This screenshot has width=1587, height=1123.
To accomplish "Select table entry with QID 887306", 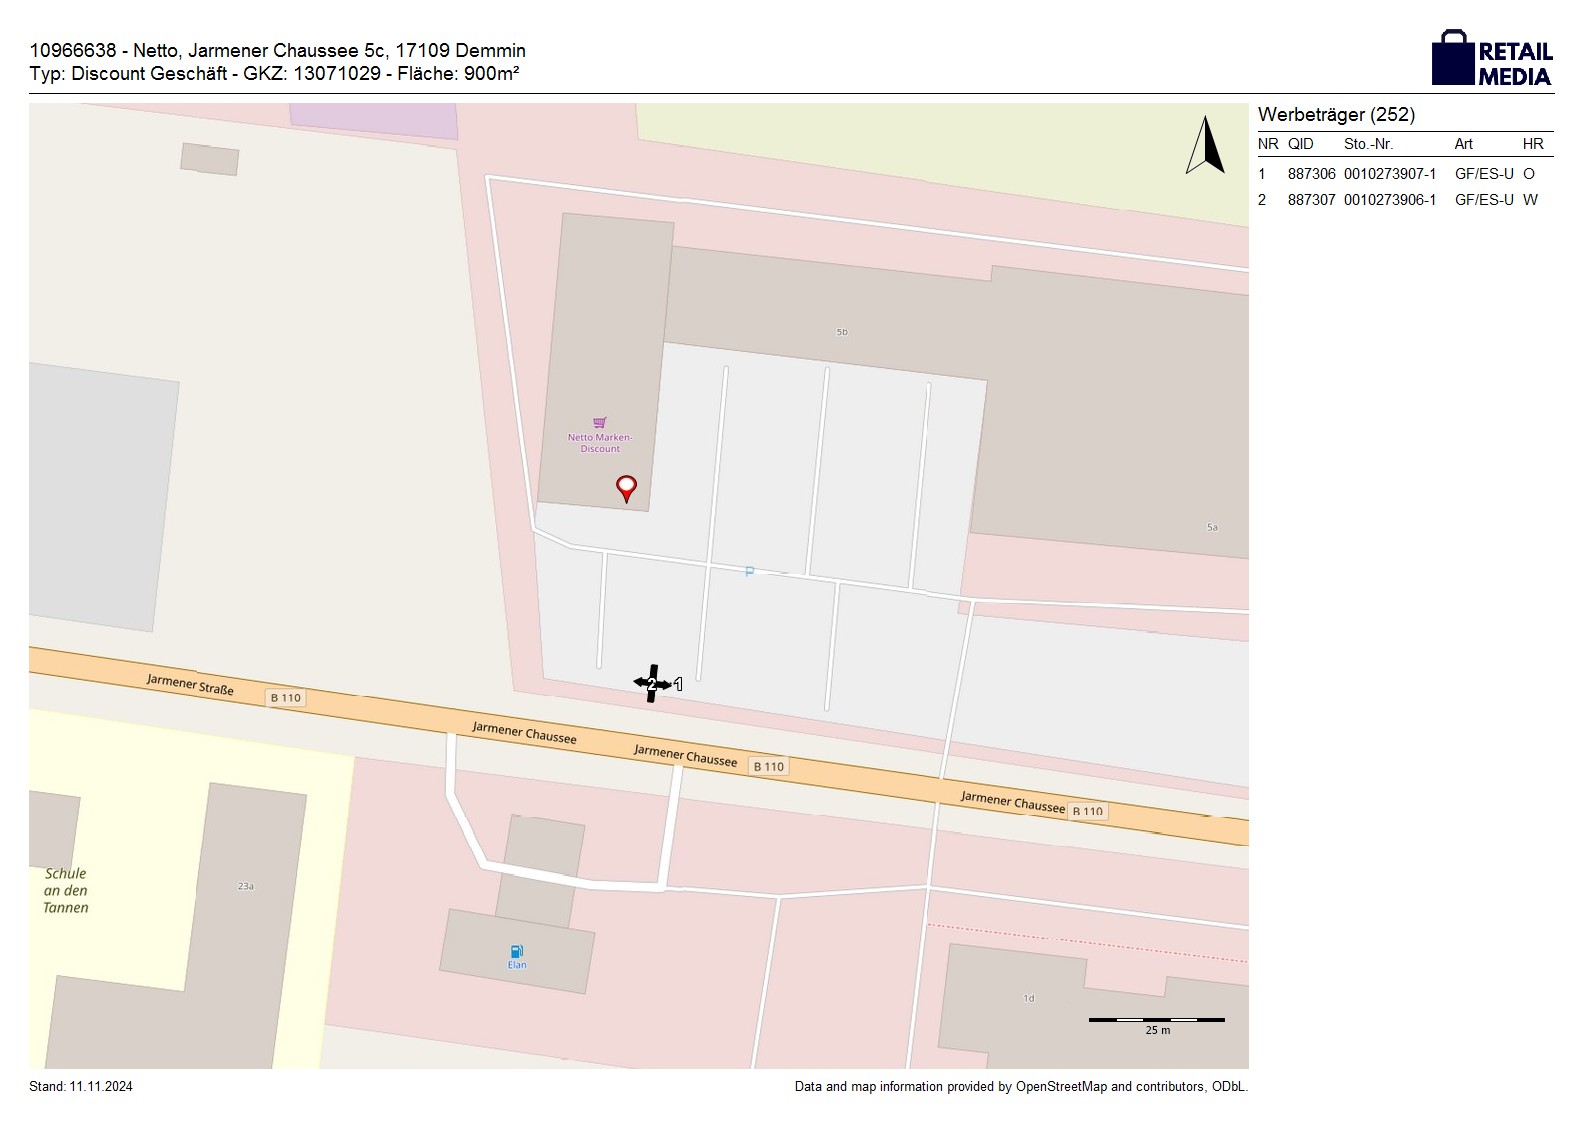I will tap(1311, 174).
